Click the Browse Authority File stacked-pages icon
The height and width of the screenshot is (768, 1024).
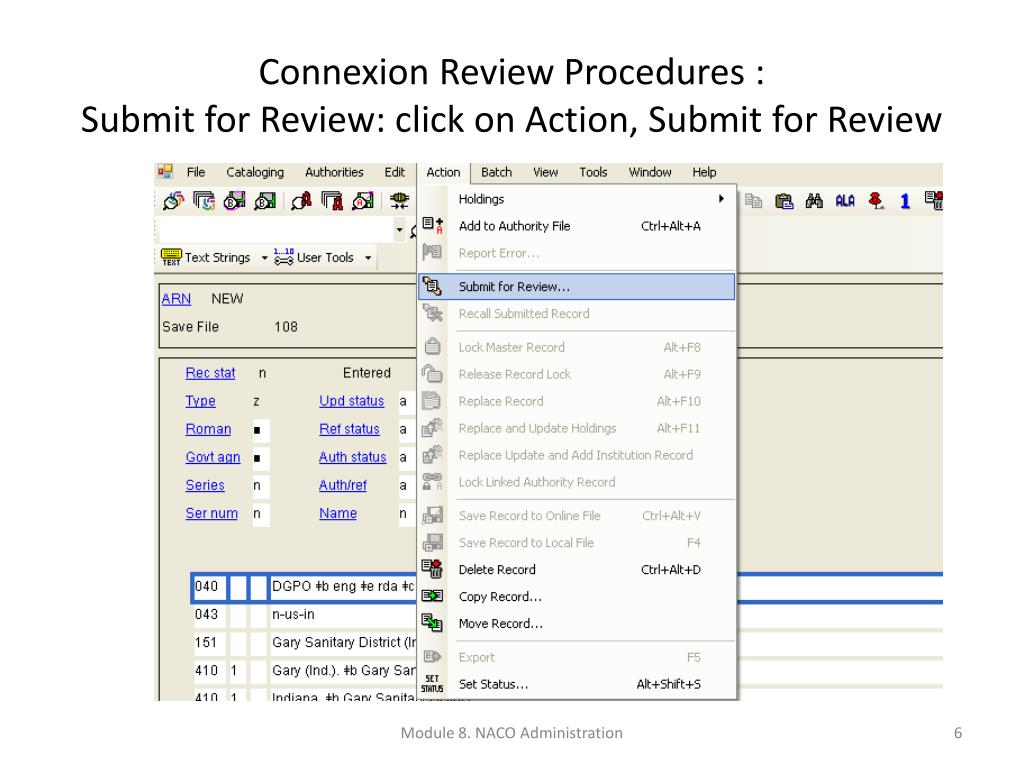[332, 201]
